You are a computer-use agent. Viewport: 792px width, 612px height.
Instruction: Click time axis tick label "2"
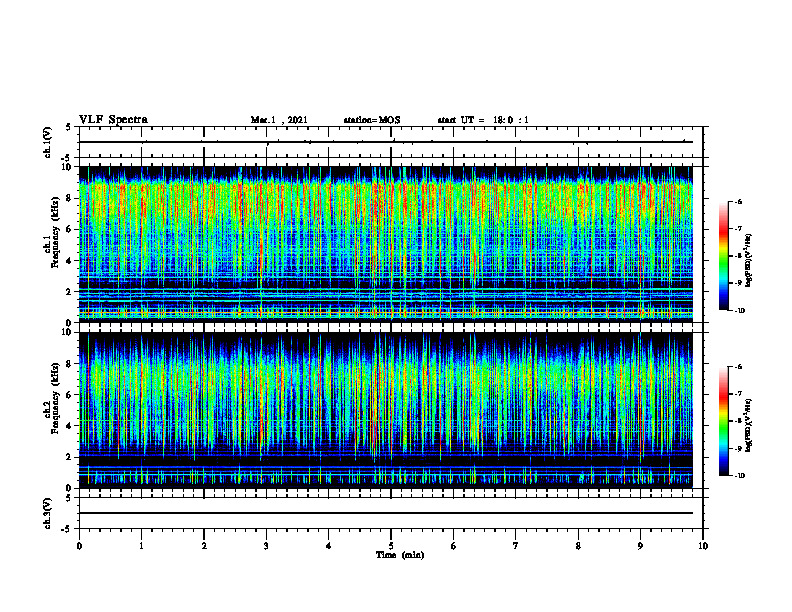pyautogui.click(x=204, y=546)
